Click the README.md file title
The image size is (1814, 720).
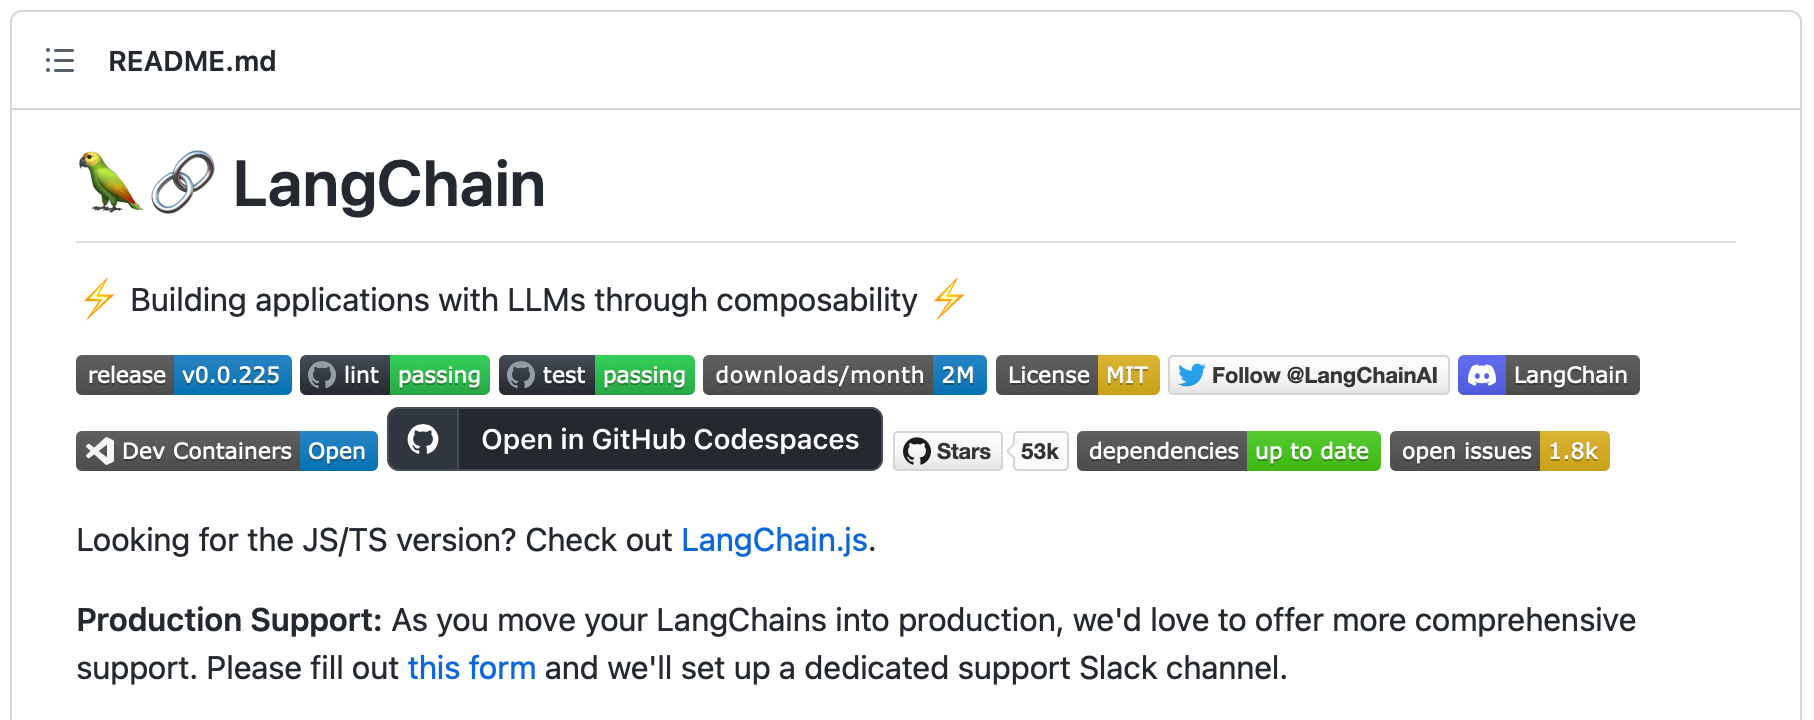192,61
